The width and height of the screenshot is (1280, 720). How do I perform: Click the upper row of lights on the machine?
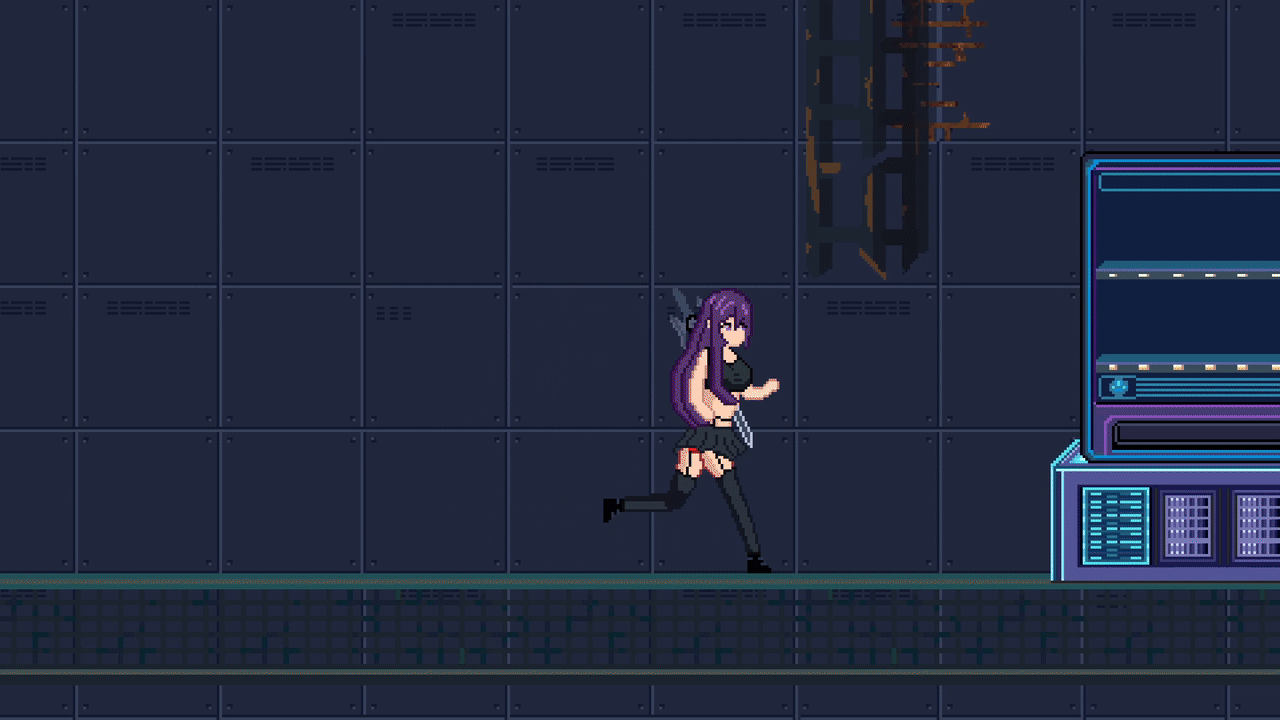(x=1188, y=274)
